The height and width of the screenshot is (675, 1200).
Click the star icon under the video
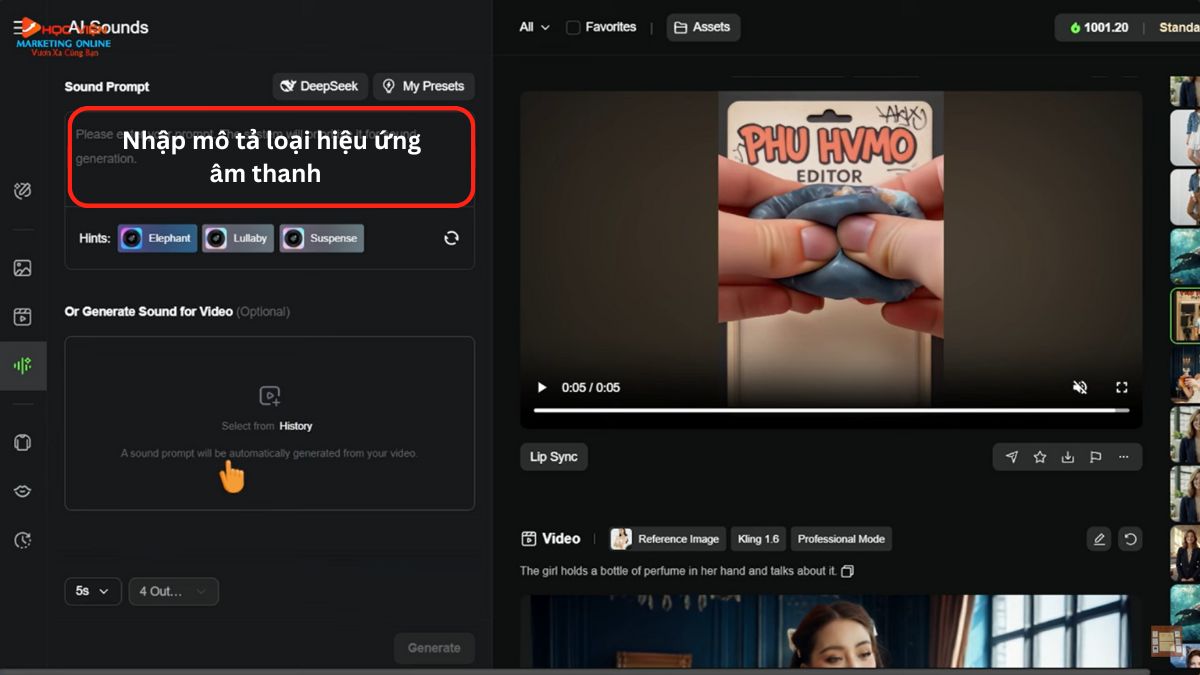coord(1040,457)
